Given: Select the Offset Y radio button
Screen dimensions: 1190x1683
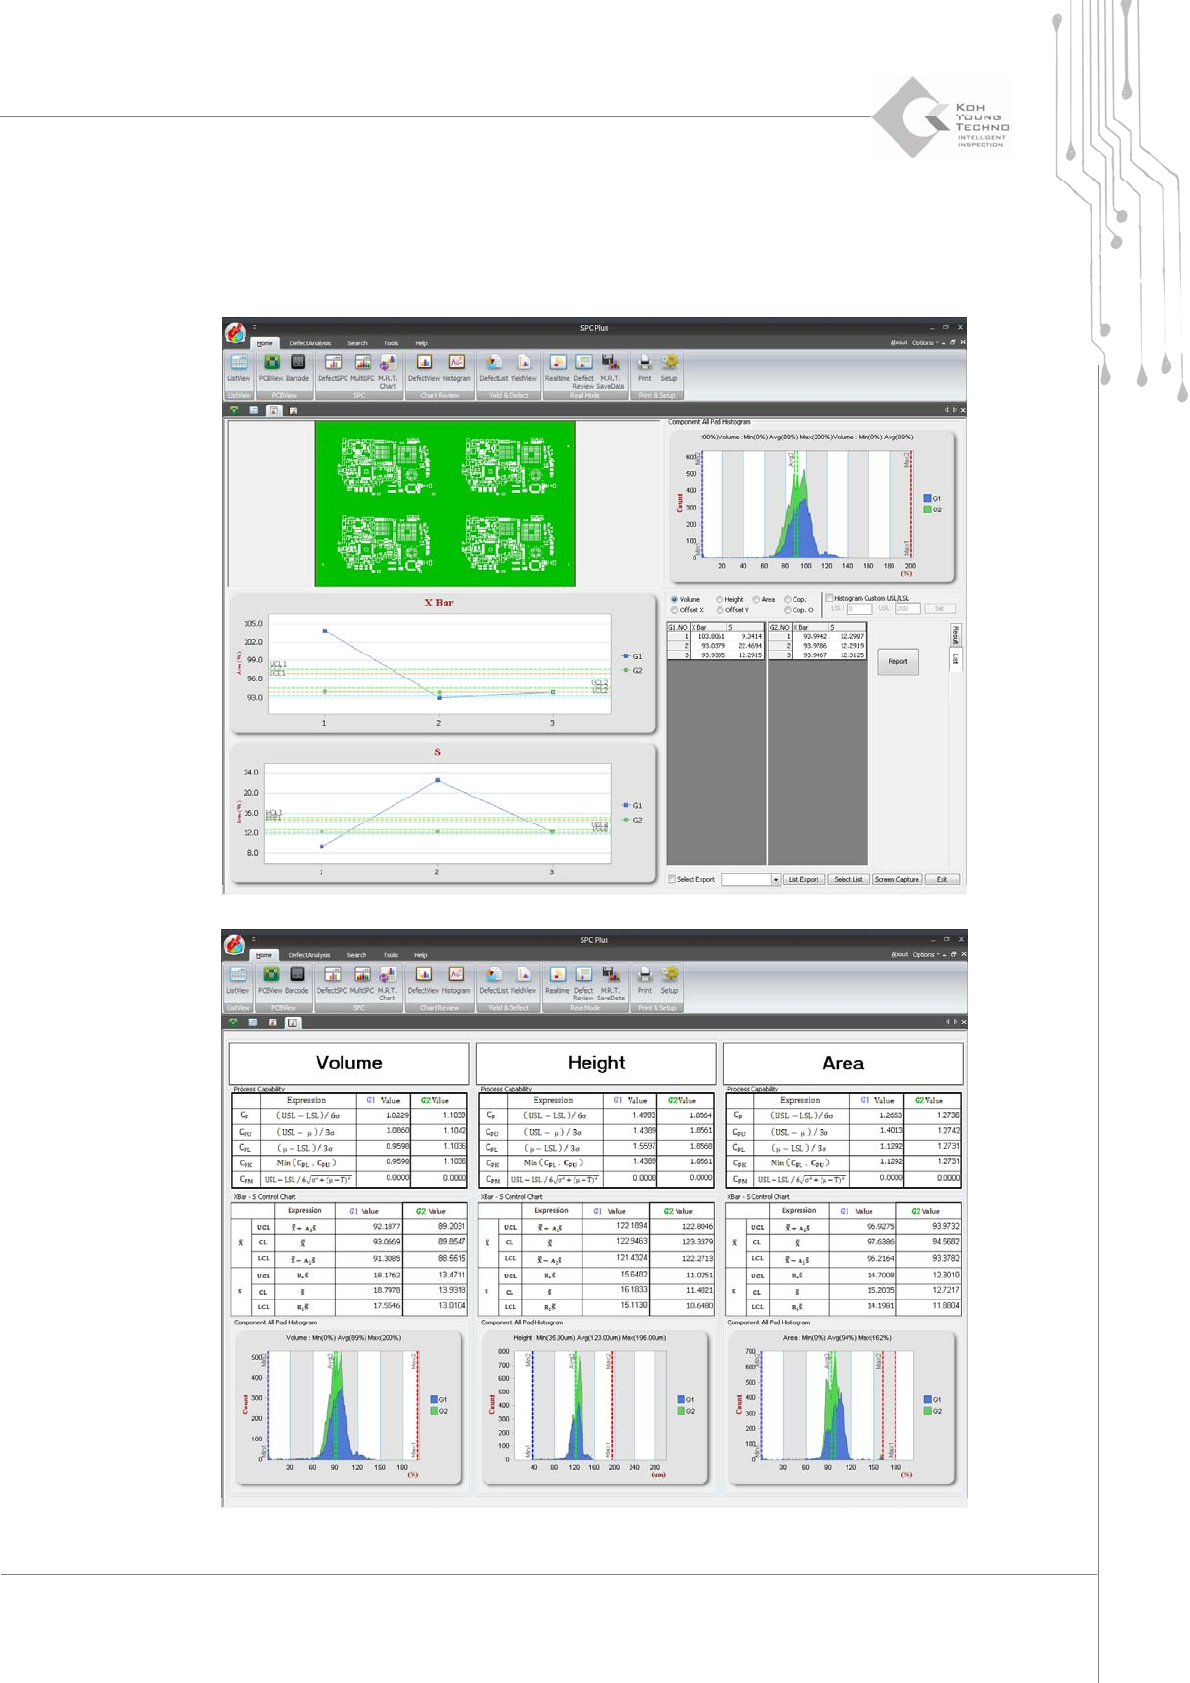Looking at the screenshot, I should [x=720, y=610].
